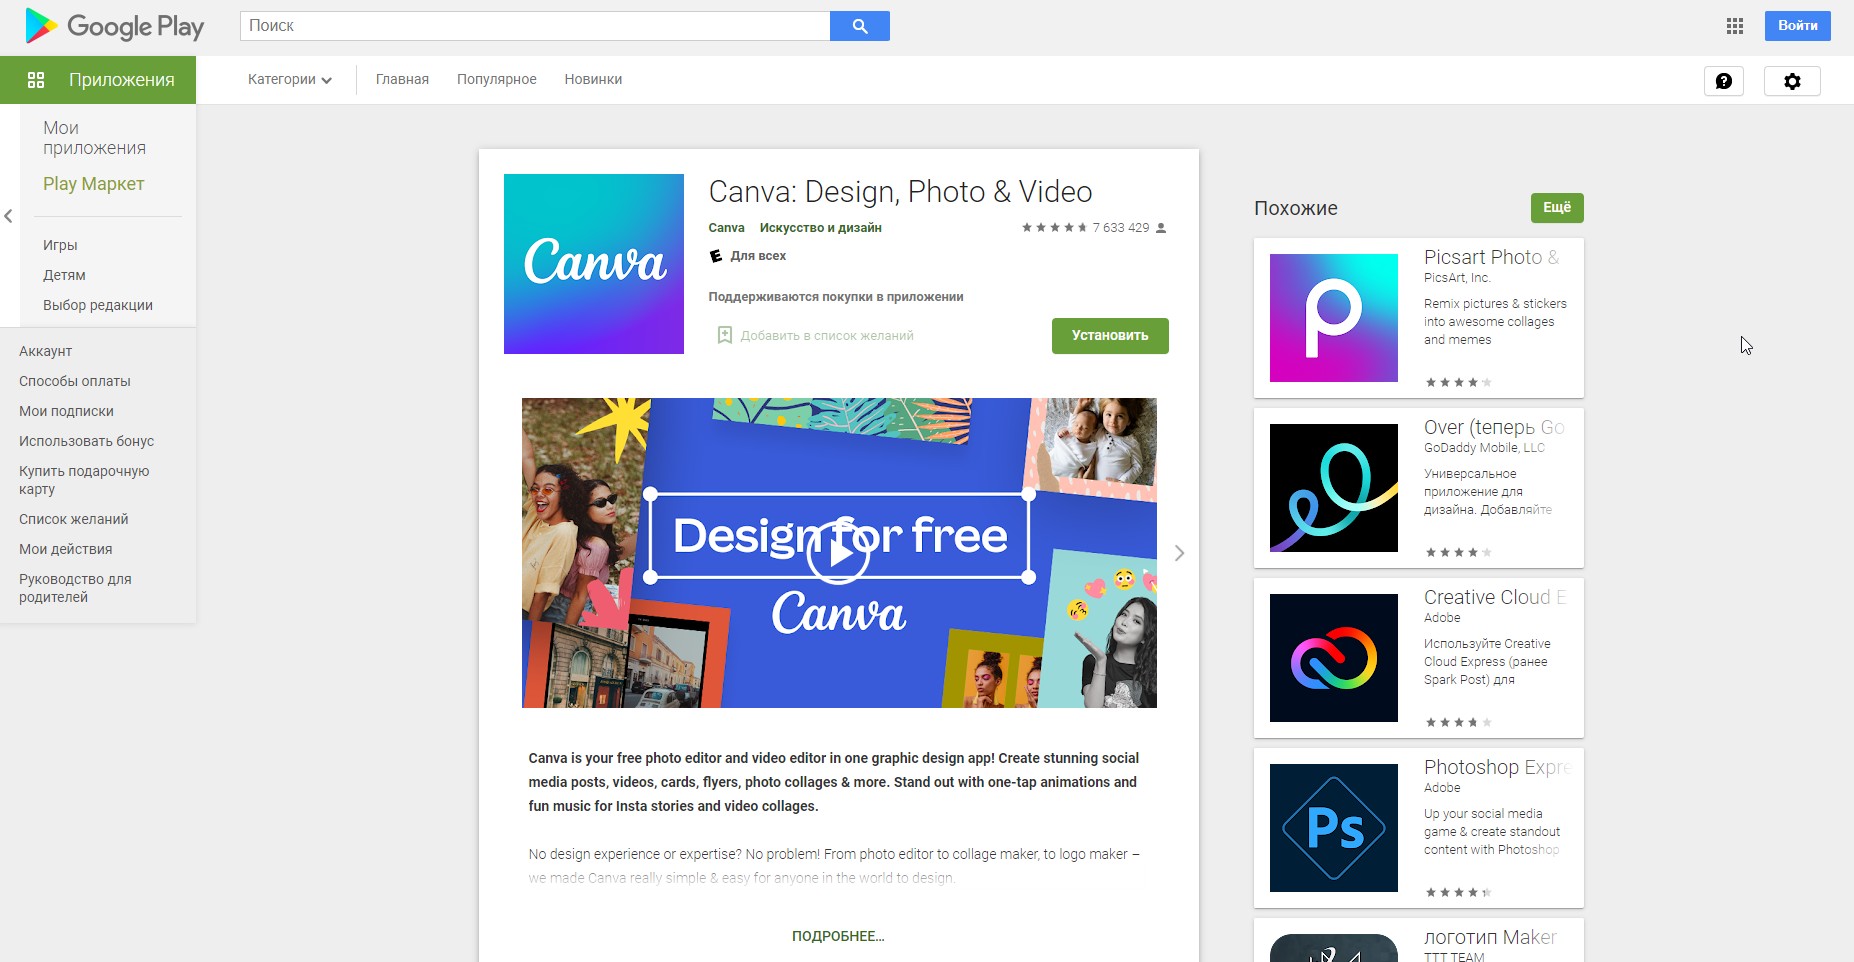1854x962 pixels.
Task: Click Добавить в список желаний
Action: tap(827, 336)
